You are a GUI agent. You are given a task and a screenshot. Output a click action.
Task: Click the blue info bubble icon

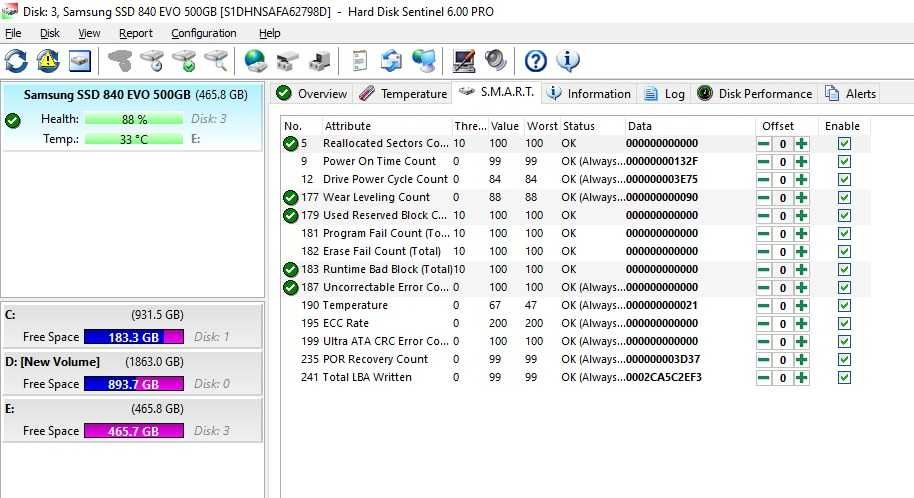coord(568,61)
